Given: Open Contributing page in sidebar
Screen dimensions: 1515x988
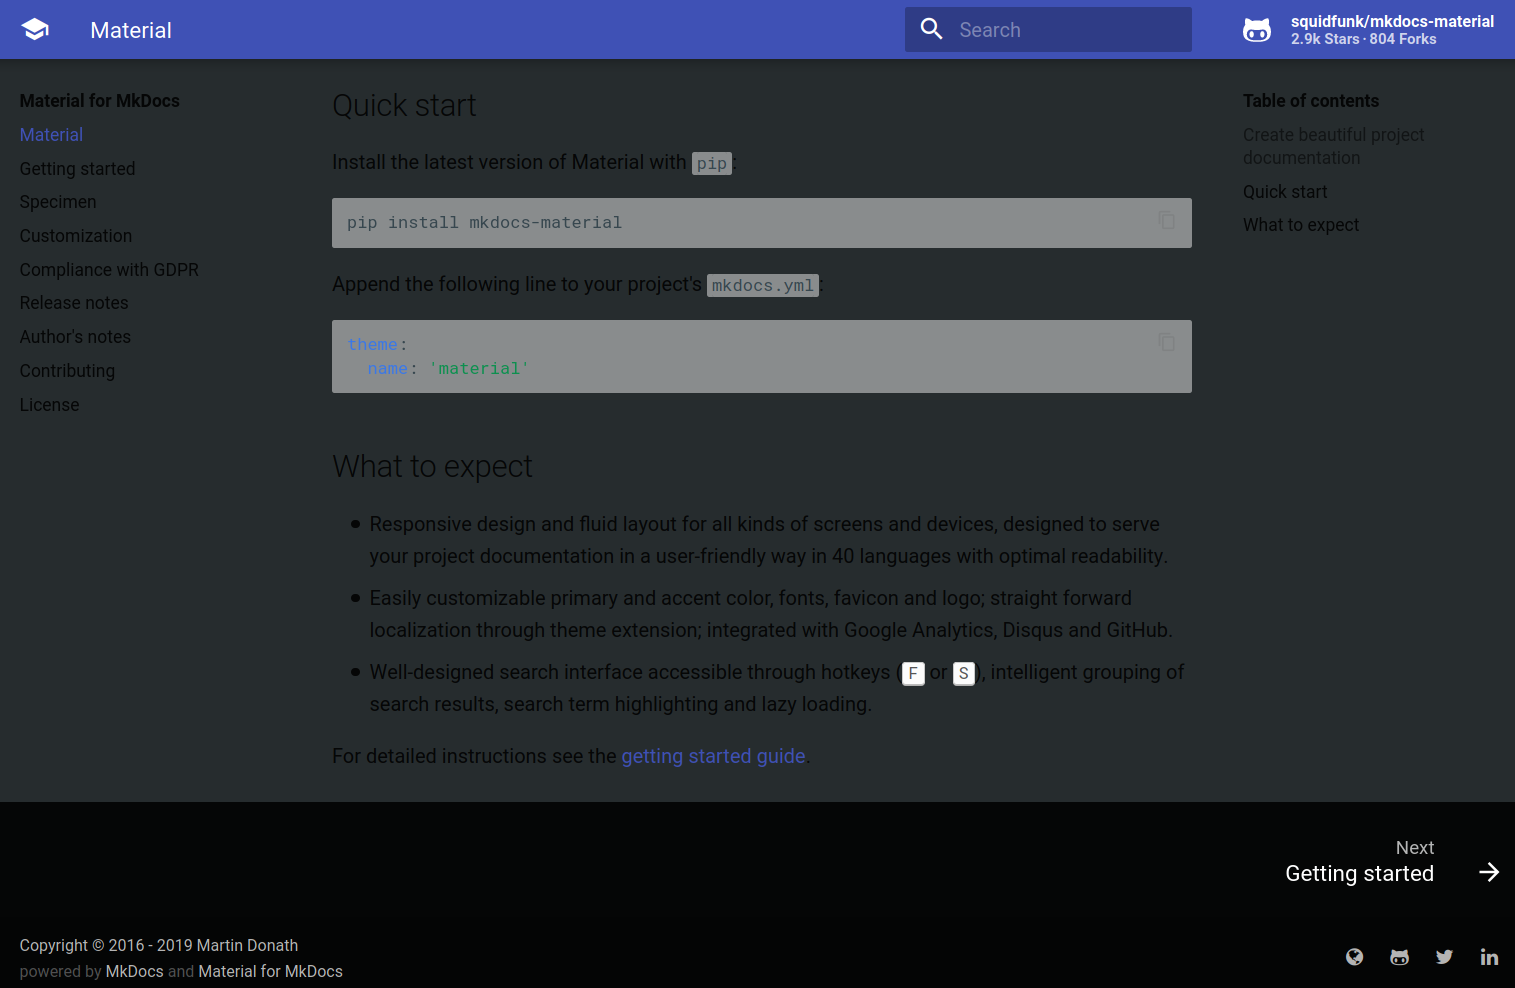Looking at the screenshot, I should (x=67, y=371).
